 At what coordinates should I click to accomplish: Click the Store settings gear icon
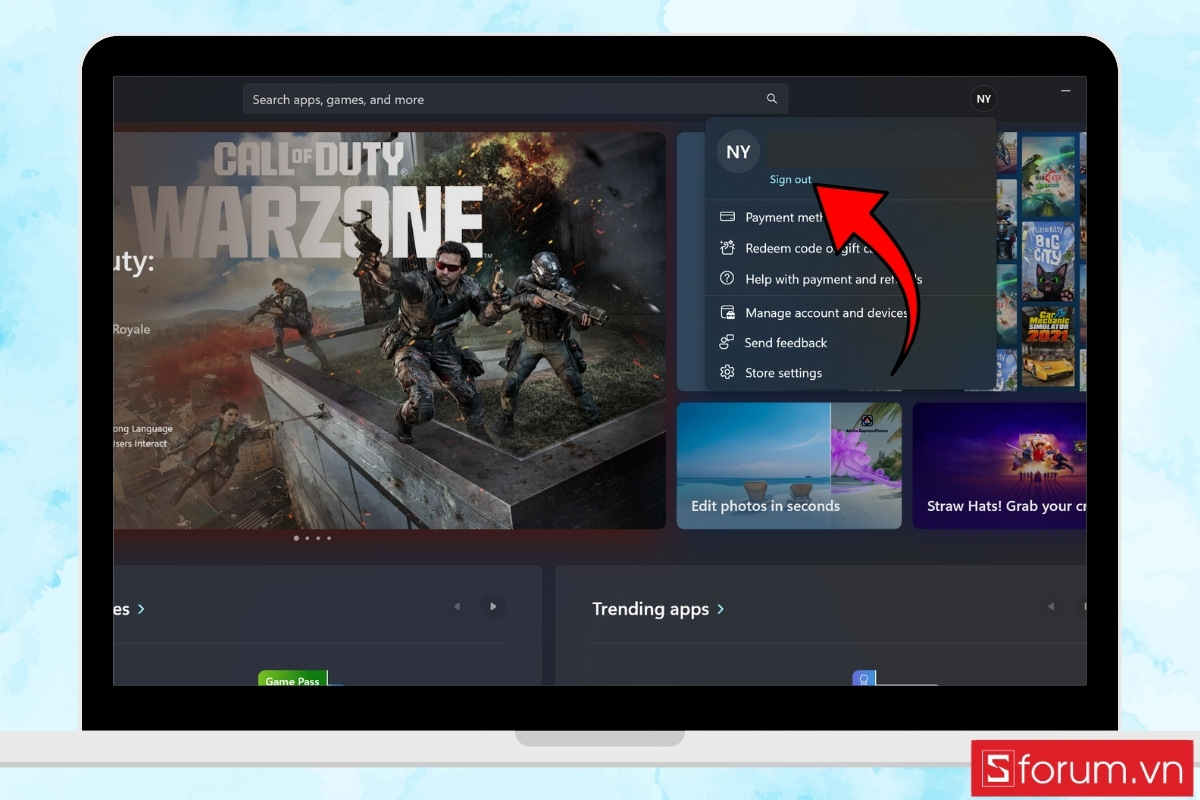pos(727,373)
